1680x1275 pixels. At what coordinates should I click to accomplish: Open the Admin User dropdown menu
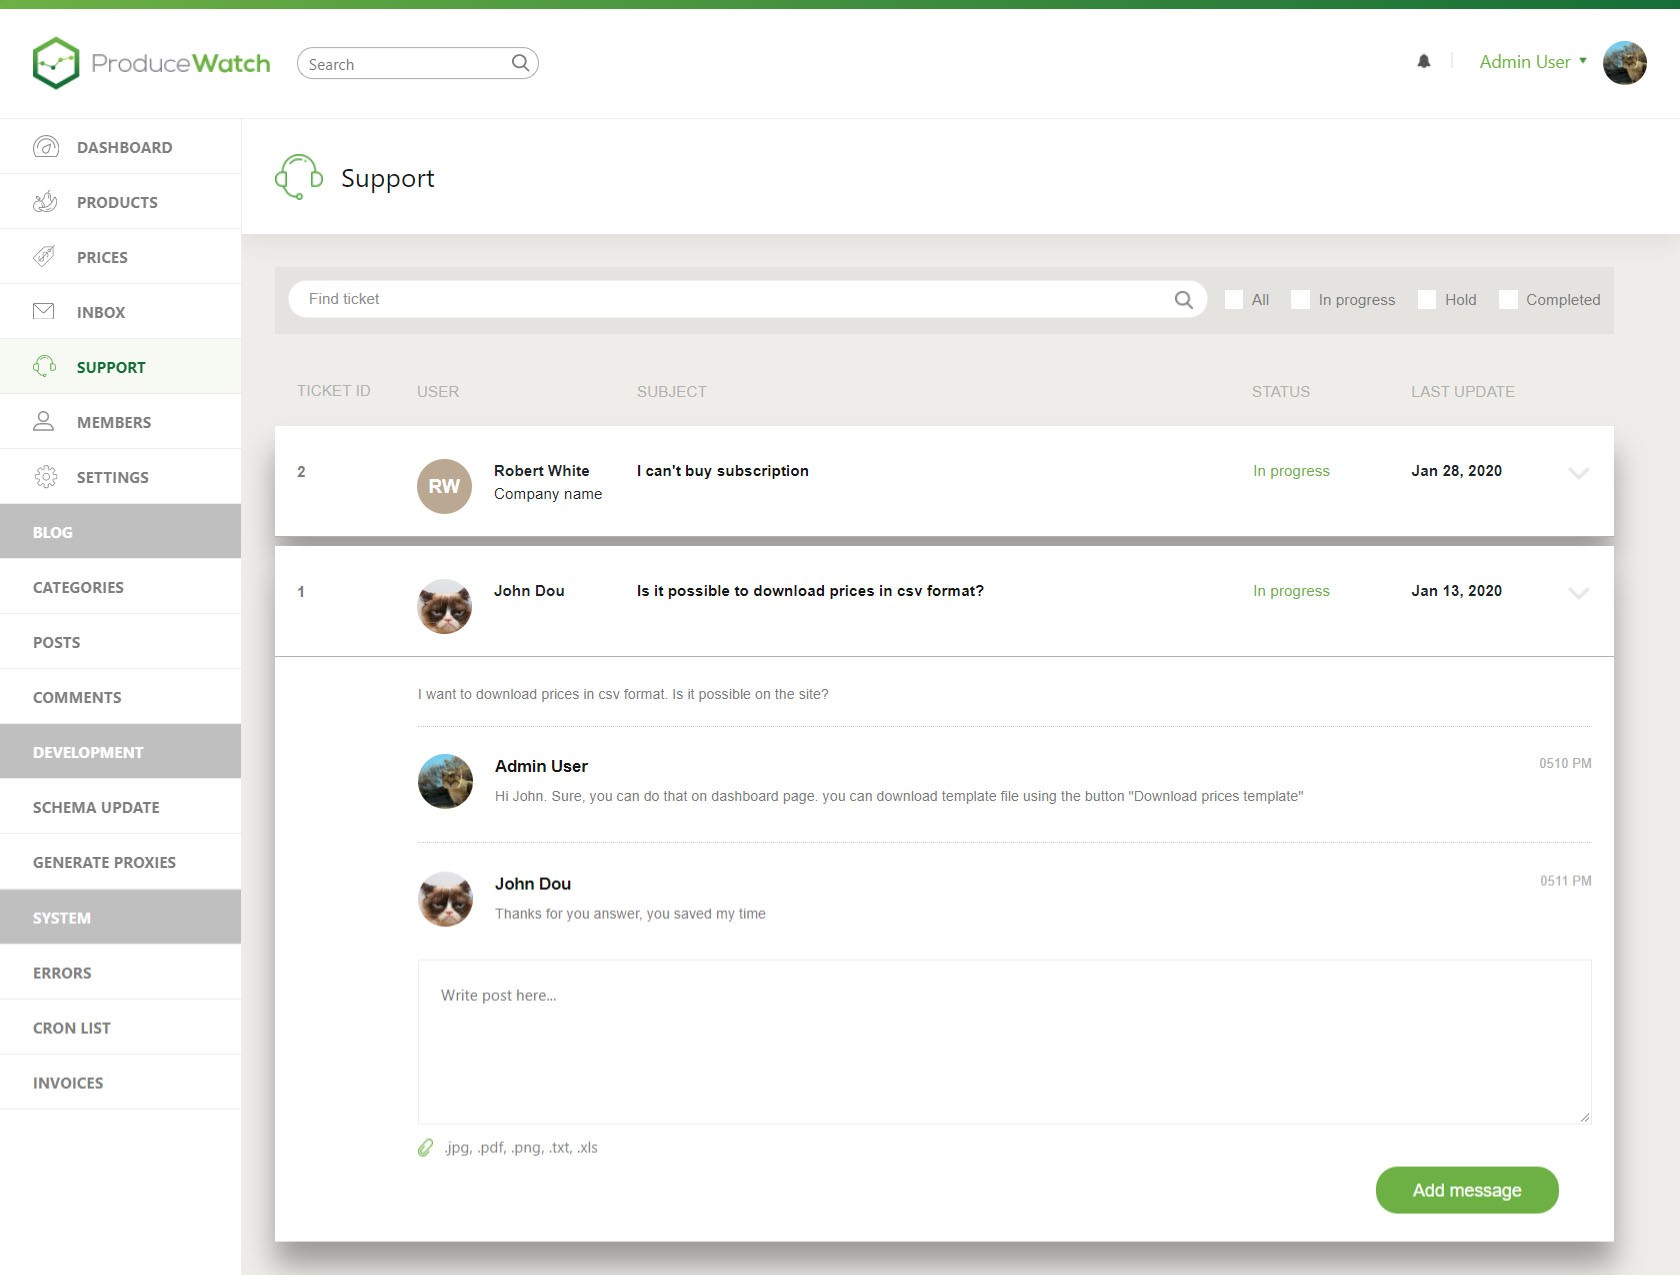1532,62
